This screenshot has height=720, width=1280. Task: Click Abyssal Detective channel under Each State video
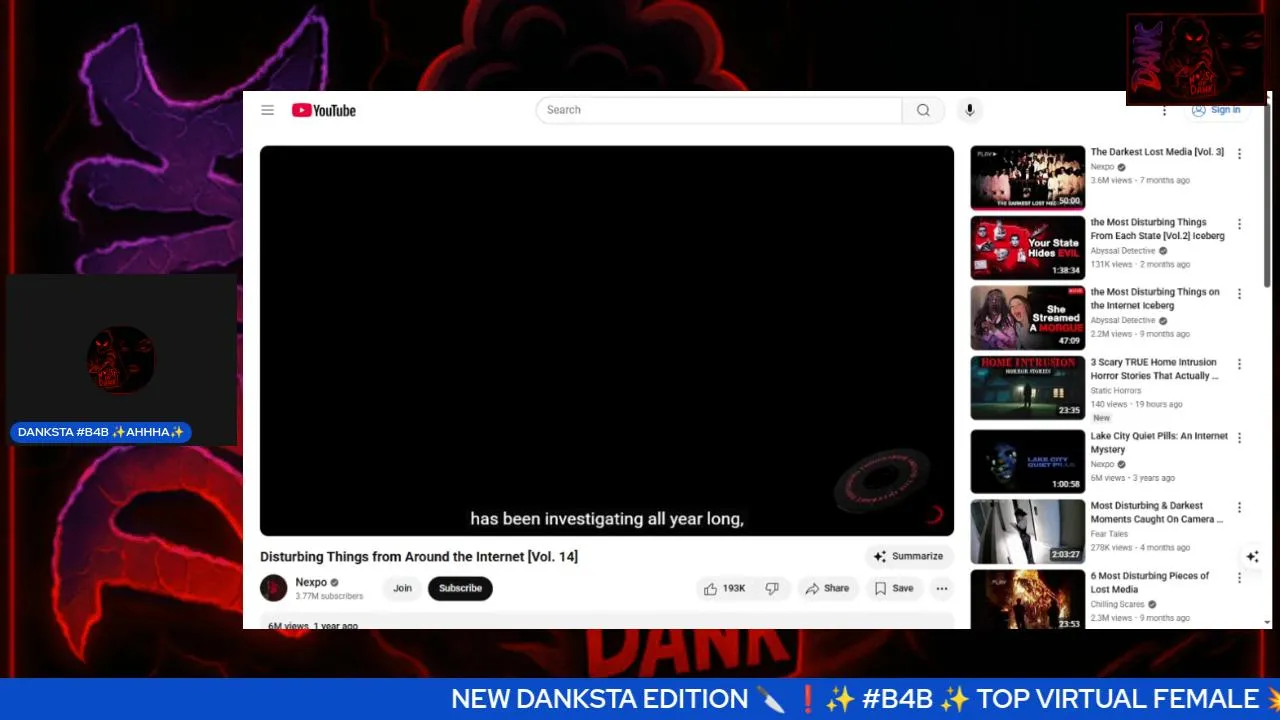click(1123, 251)
